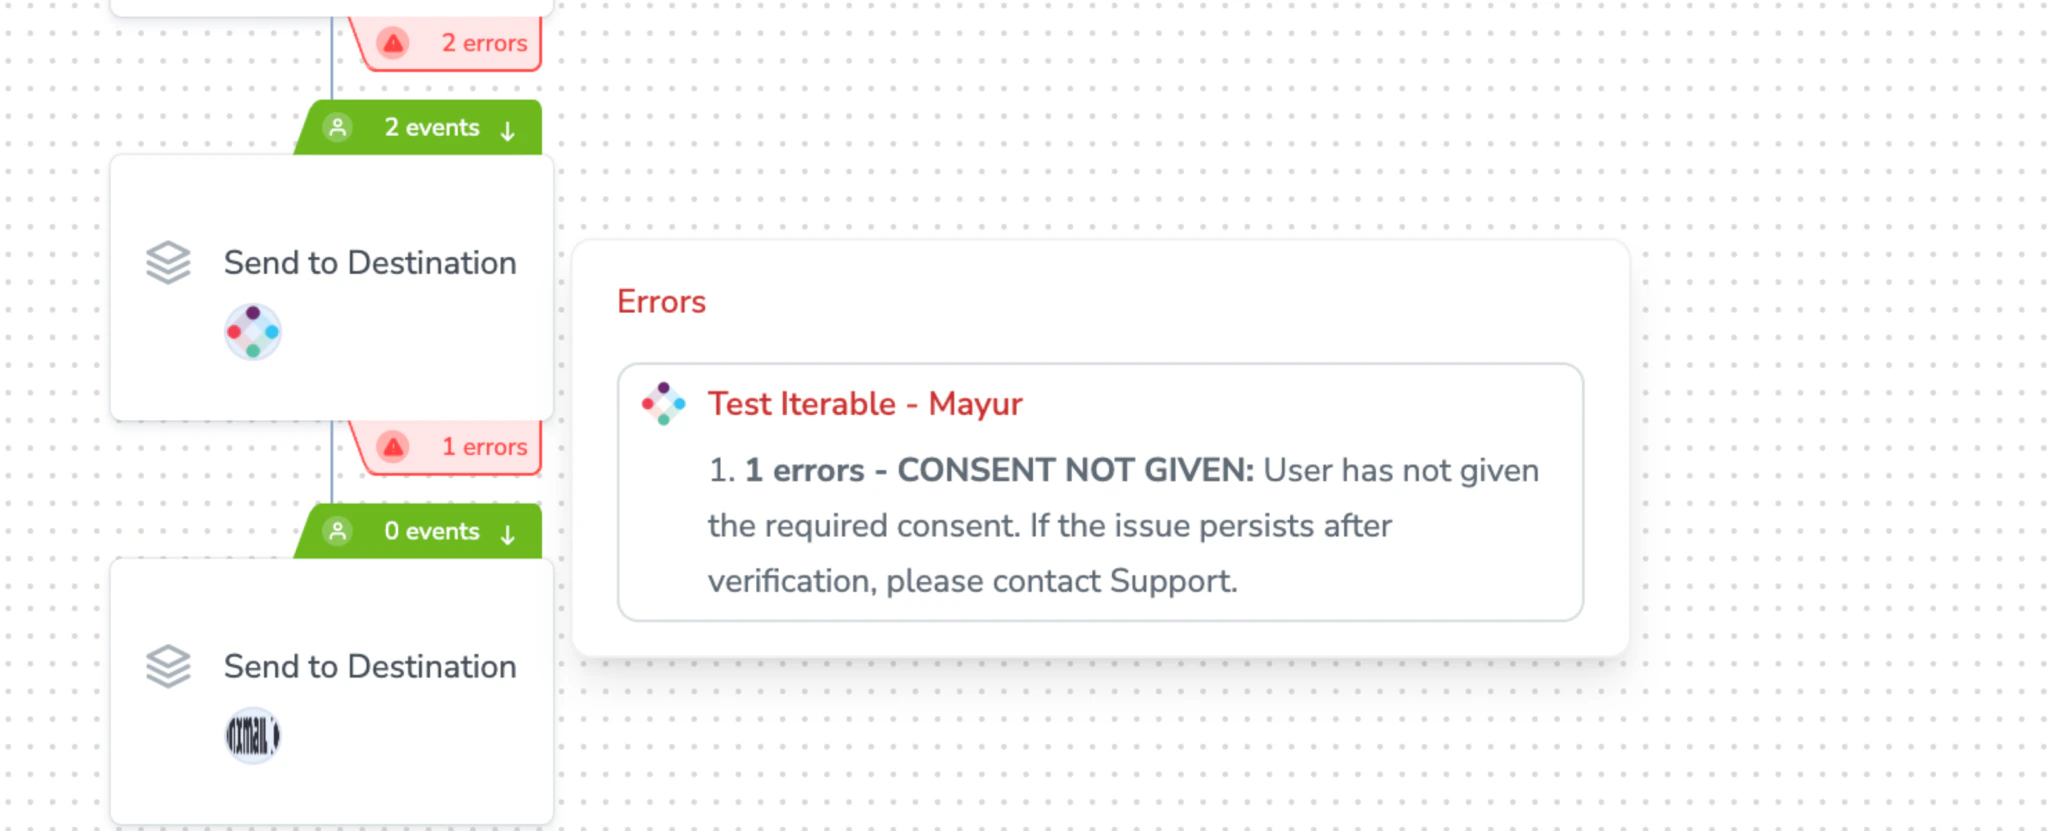Expand events with the down arrow on 2 events badge

(508, 128)
